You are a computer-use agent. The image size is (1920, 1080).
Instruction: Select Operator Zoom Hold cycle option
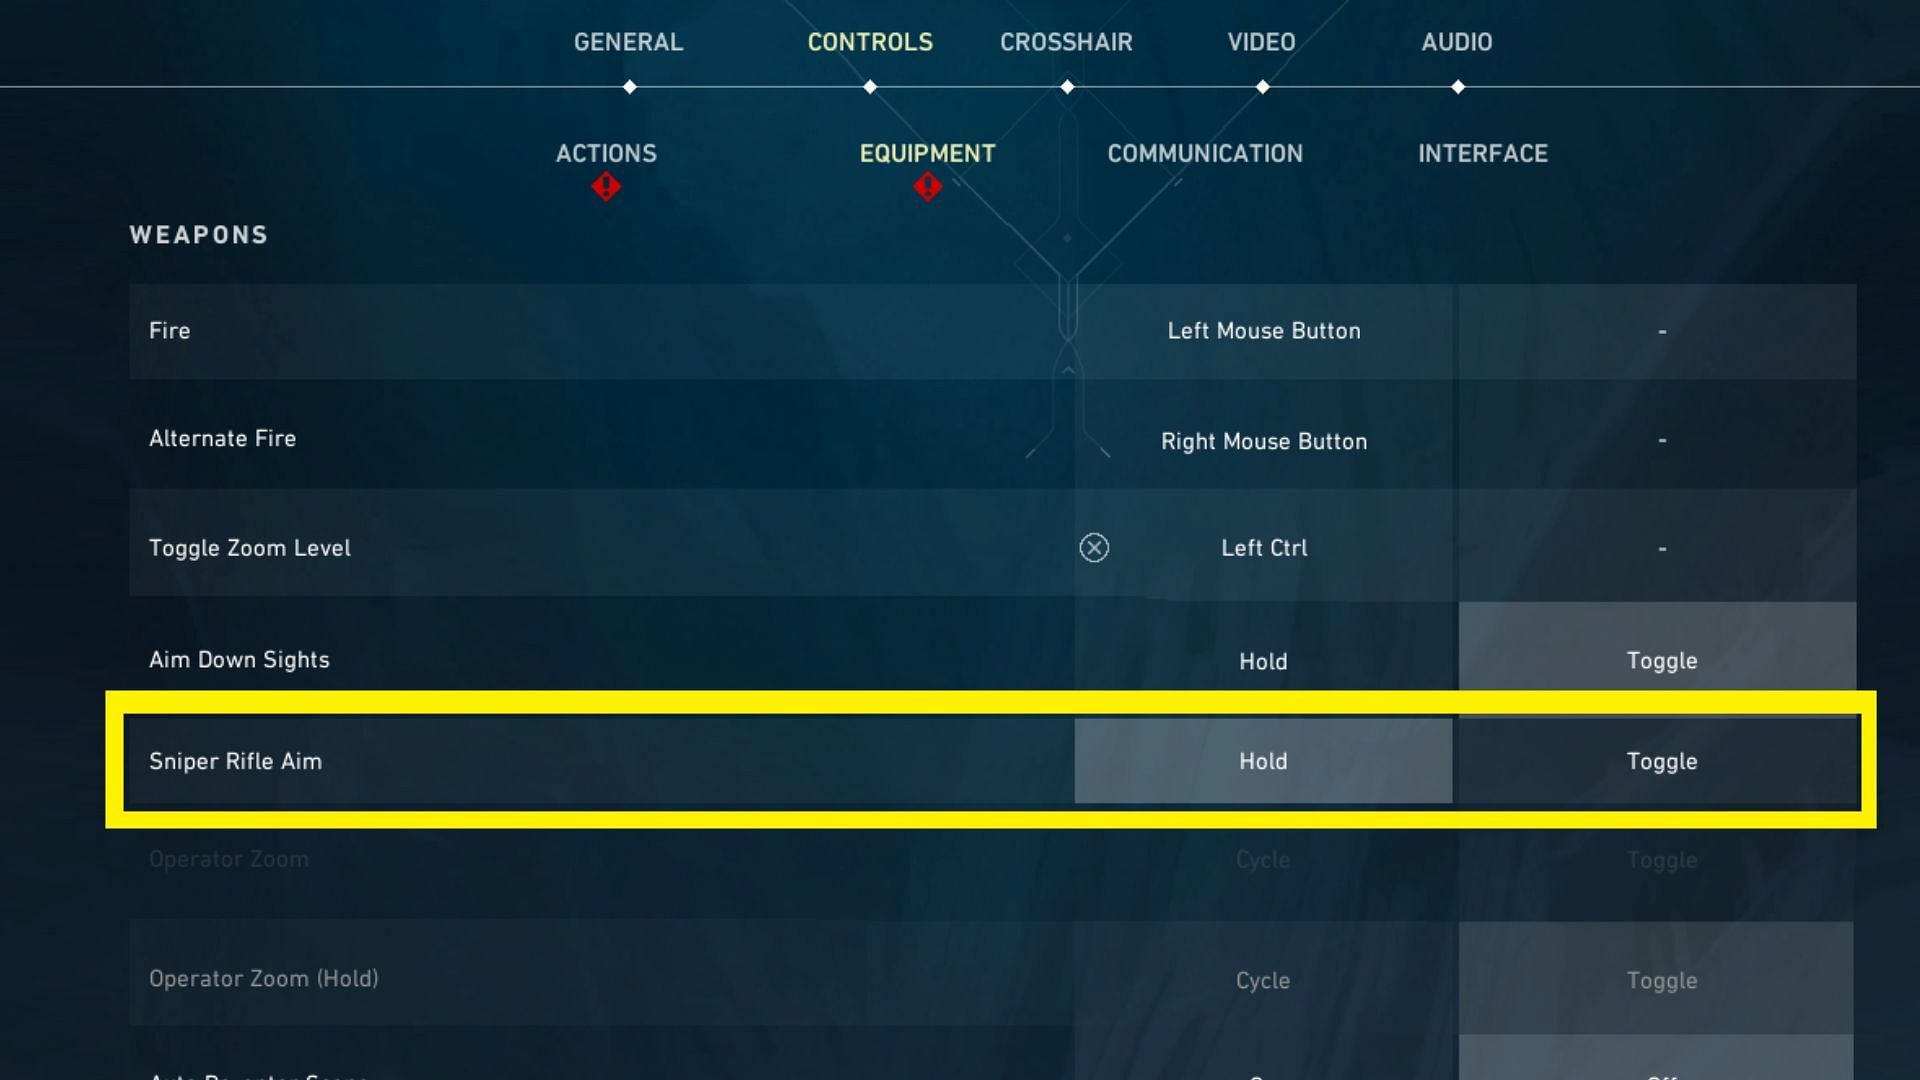(1262, 980)
